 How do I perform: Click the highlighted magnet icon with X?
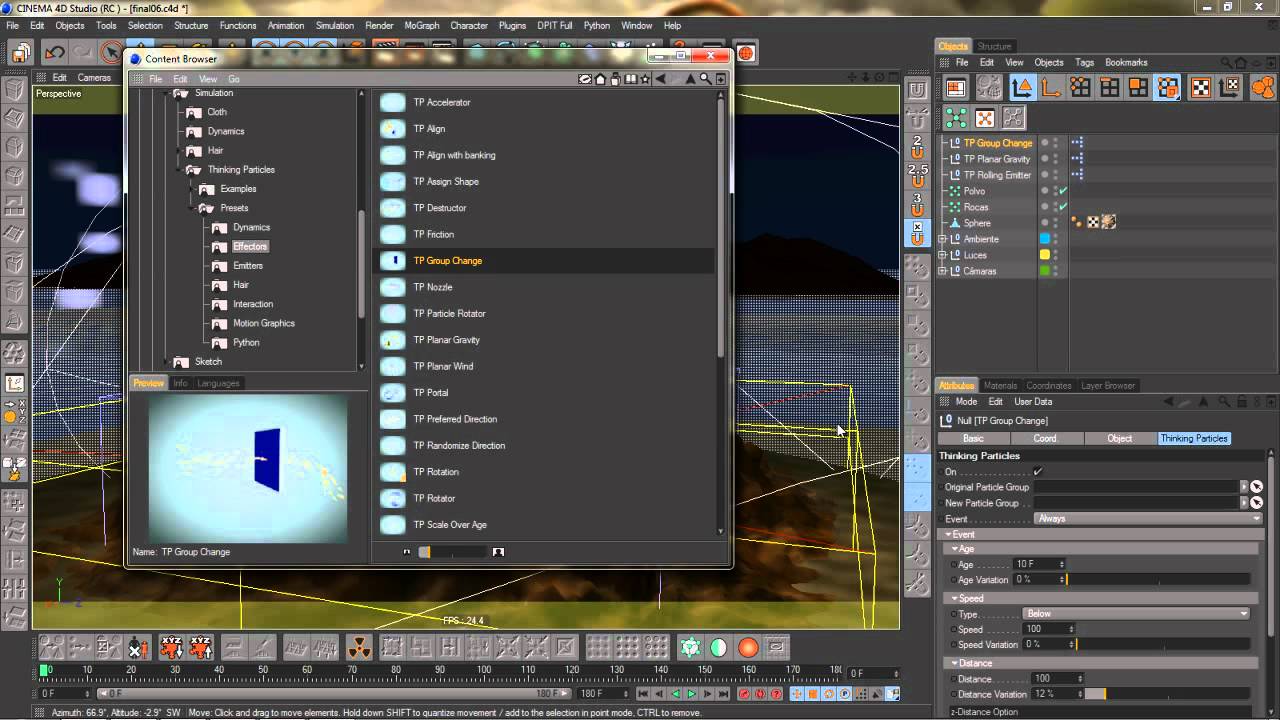pyautogui.click(x=917, y=233)
